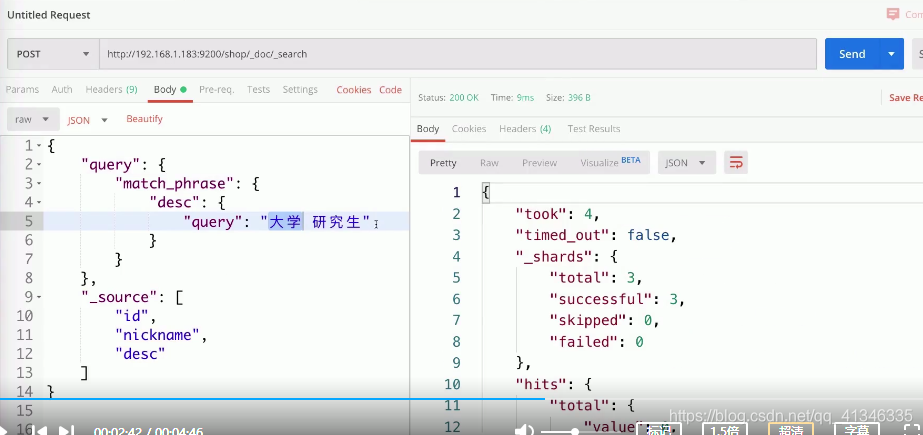Send the request with the Send button
923x435 pixels.
coord(852,54)
